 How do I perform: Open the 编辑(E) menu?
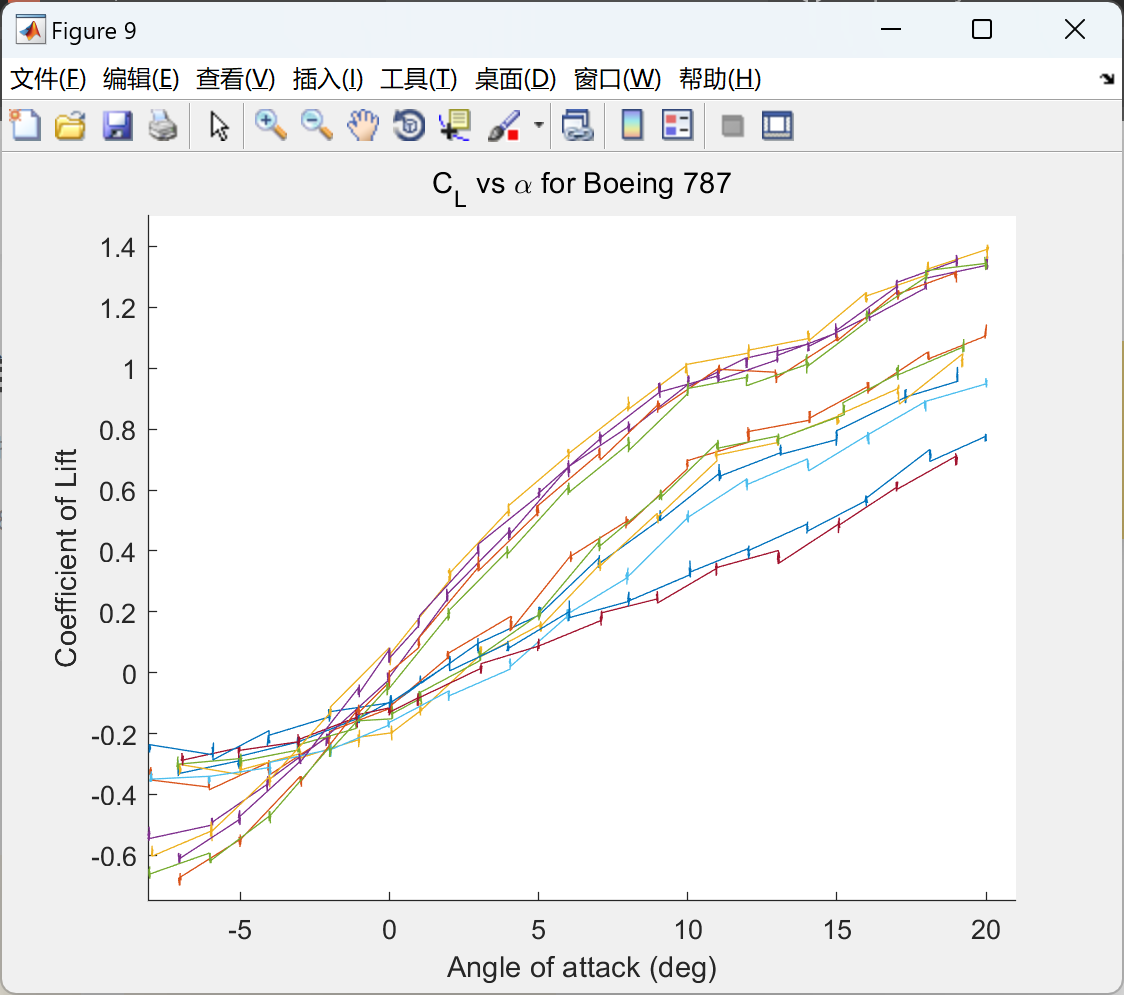141,79
